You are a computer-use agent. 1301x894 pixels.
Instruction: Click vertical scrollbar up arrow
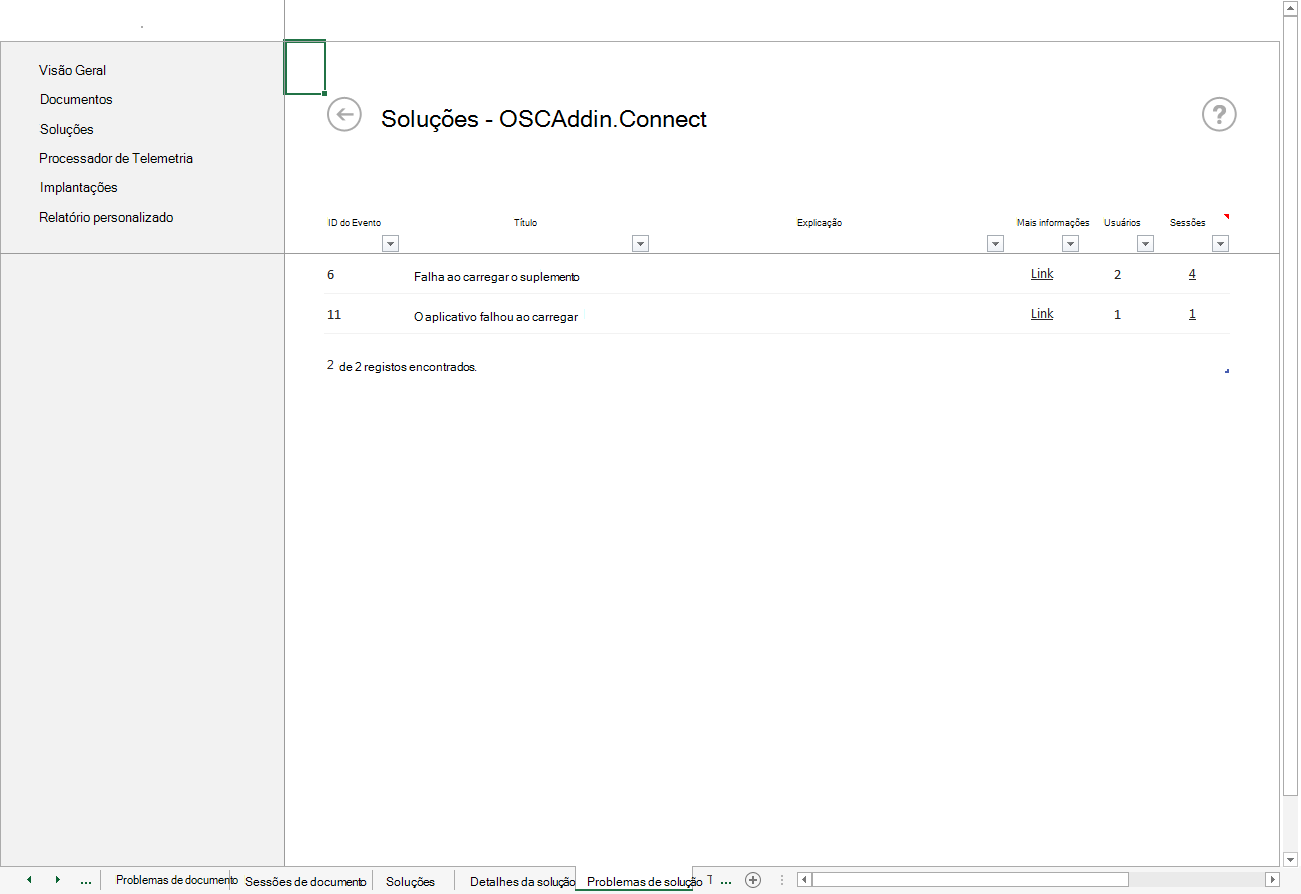point(1291,8)
